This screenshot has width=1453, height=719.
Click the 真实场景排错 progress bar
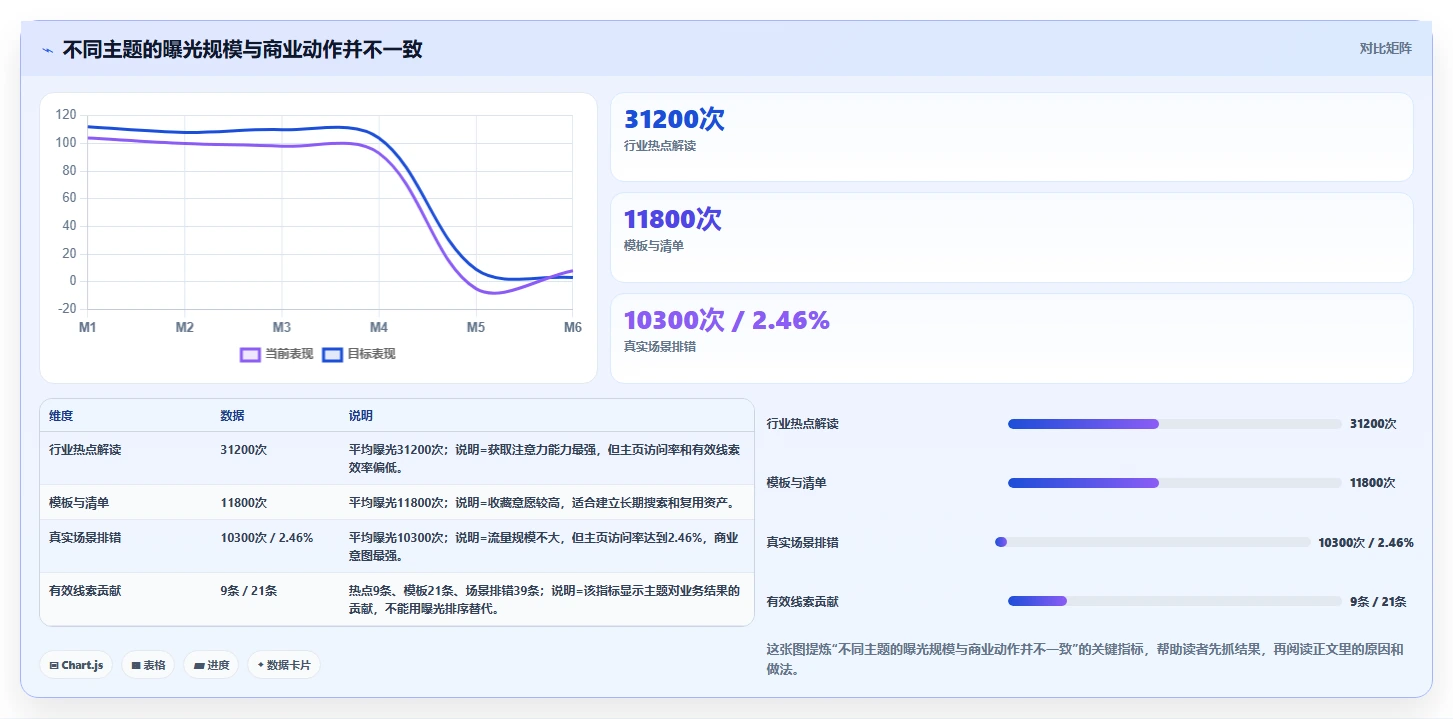[1152, 542]
